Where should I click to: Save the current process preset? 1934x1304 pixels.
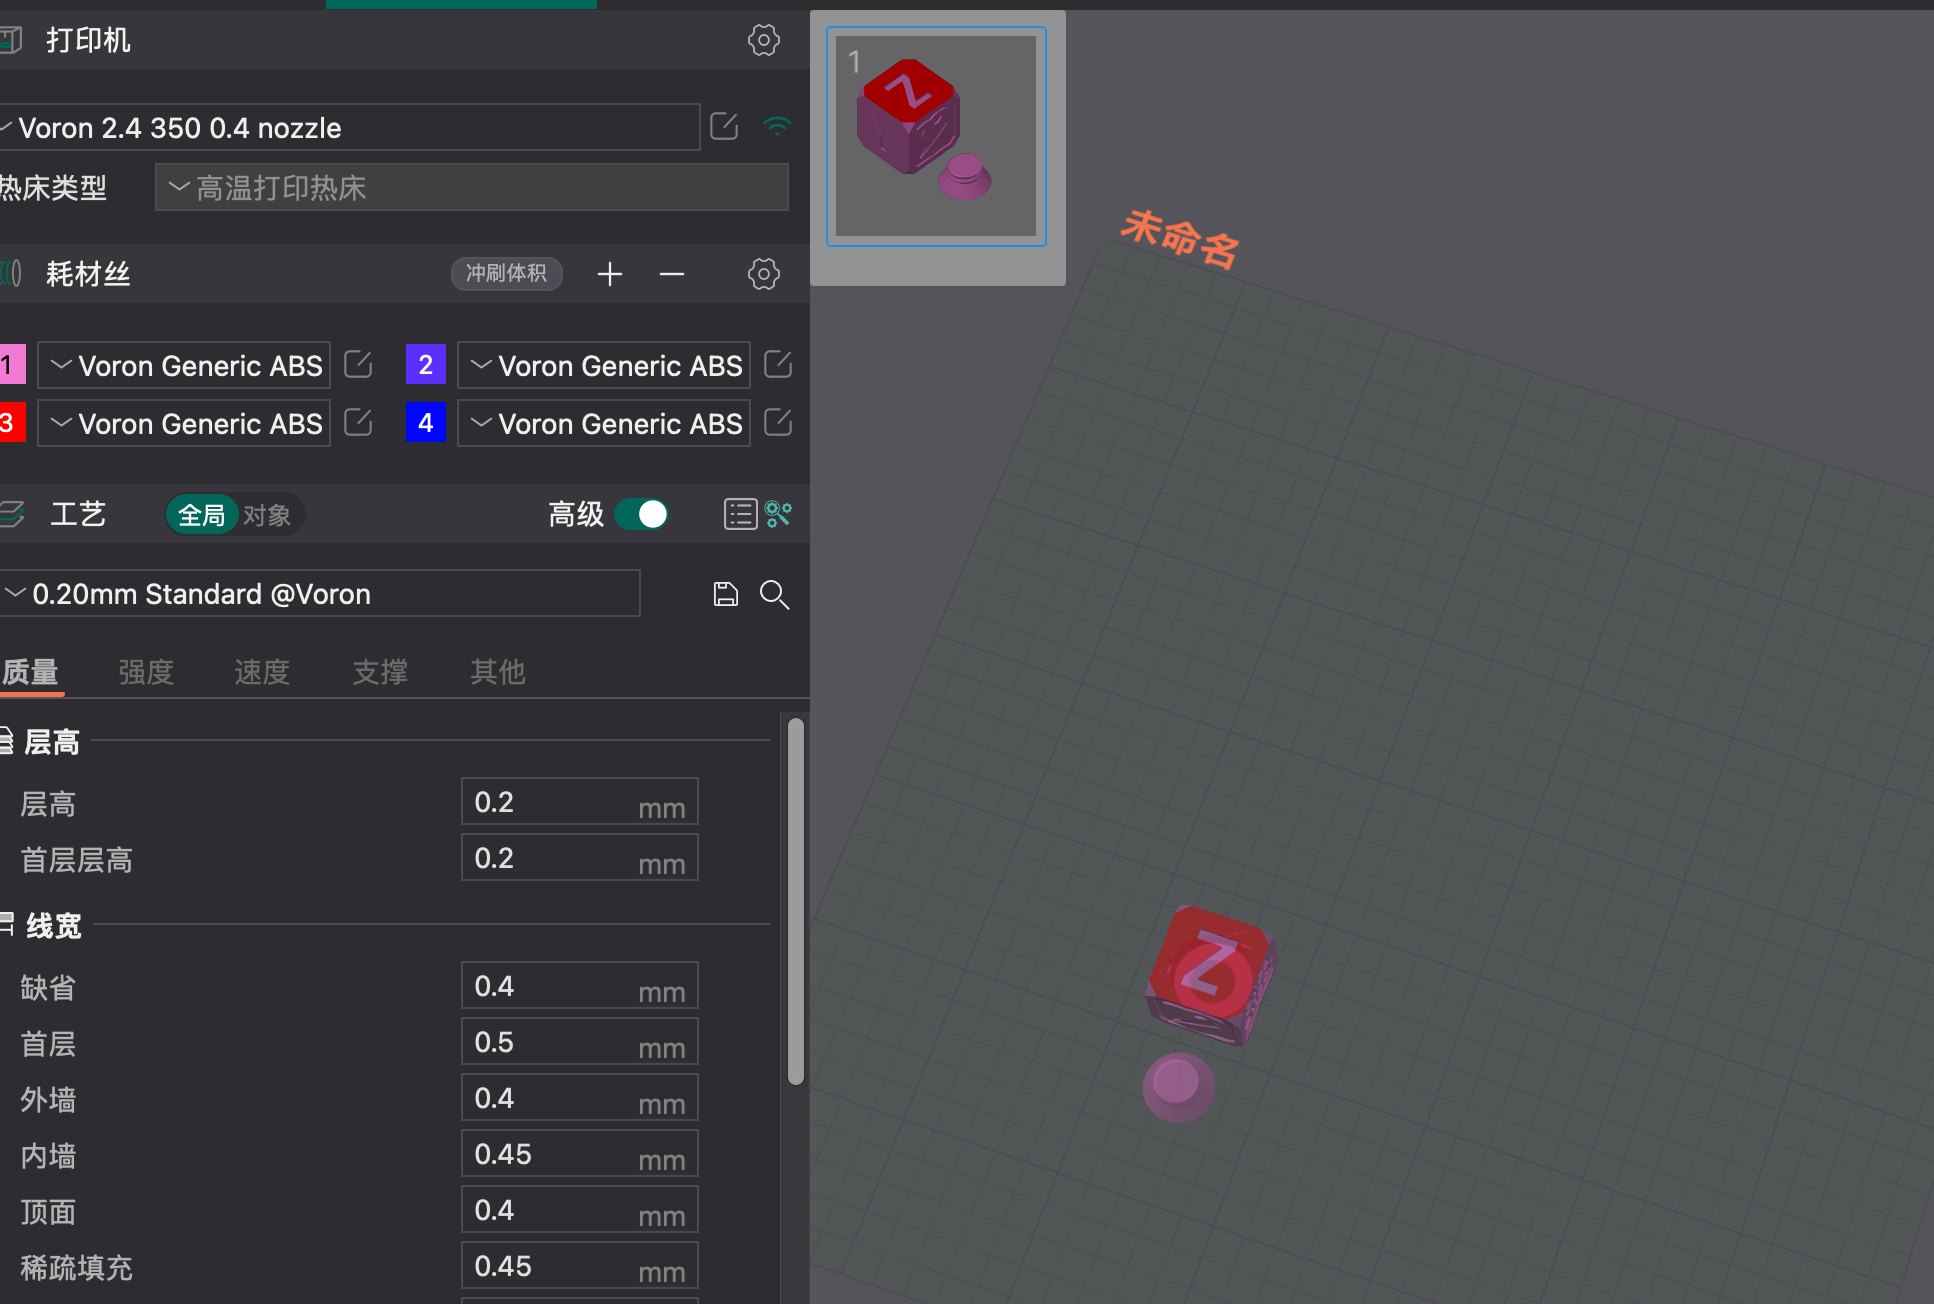(x=725, y=593)
